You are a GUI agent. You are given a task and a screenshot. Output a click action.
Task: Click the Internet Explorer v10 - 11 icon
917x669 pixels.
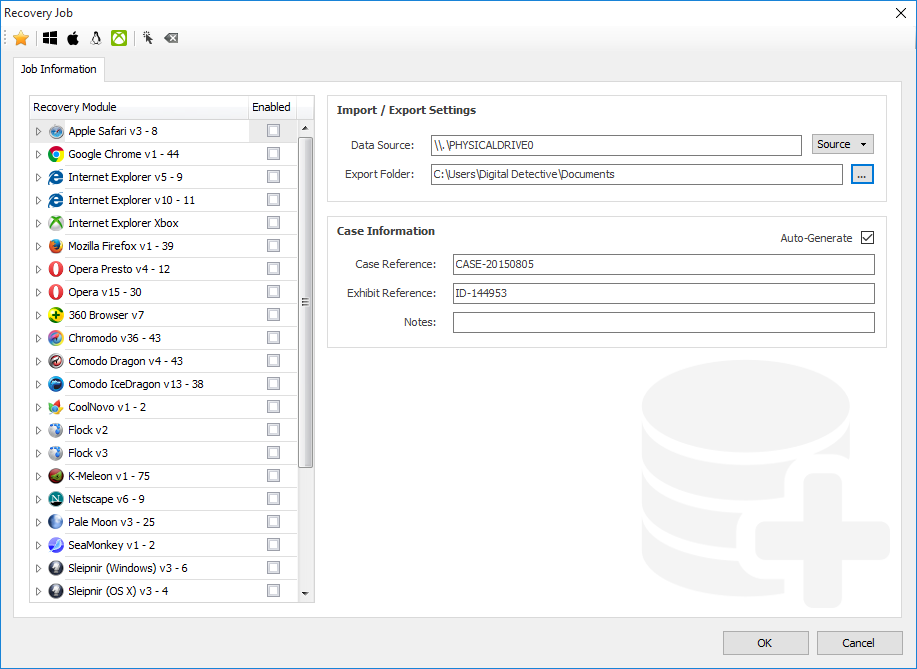click(x=56, y=200)
